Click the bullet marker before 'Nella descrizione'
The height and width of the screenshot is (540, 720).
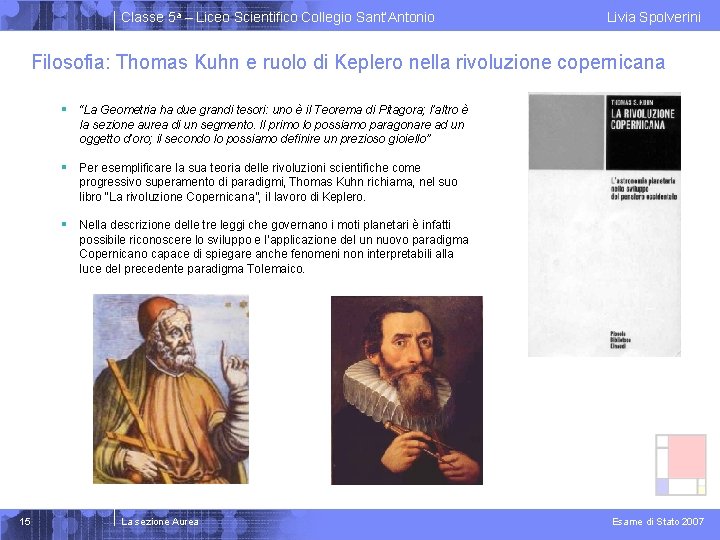click(64, 224)
